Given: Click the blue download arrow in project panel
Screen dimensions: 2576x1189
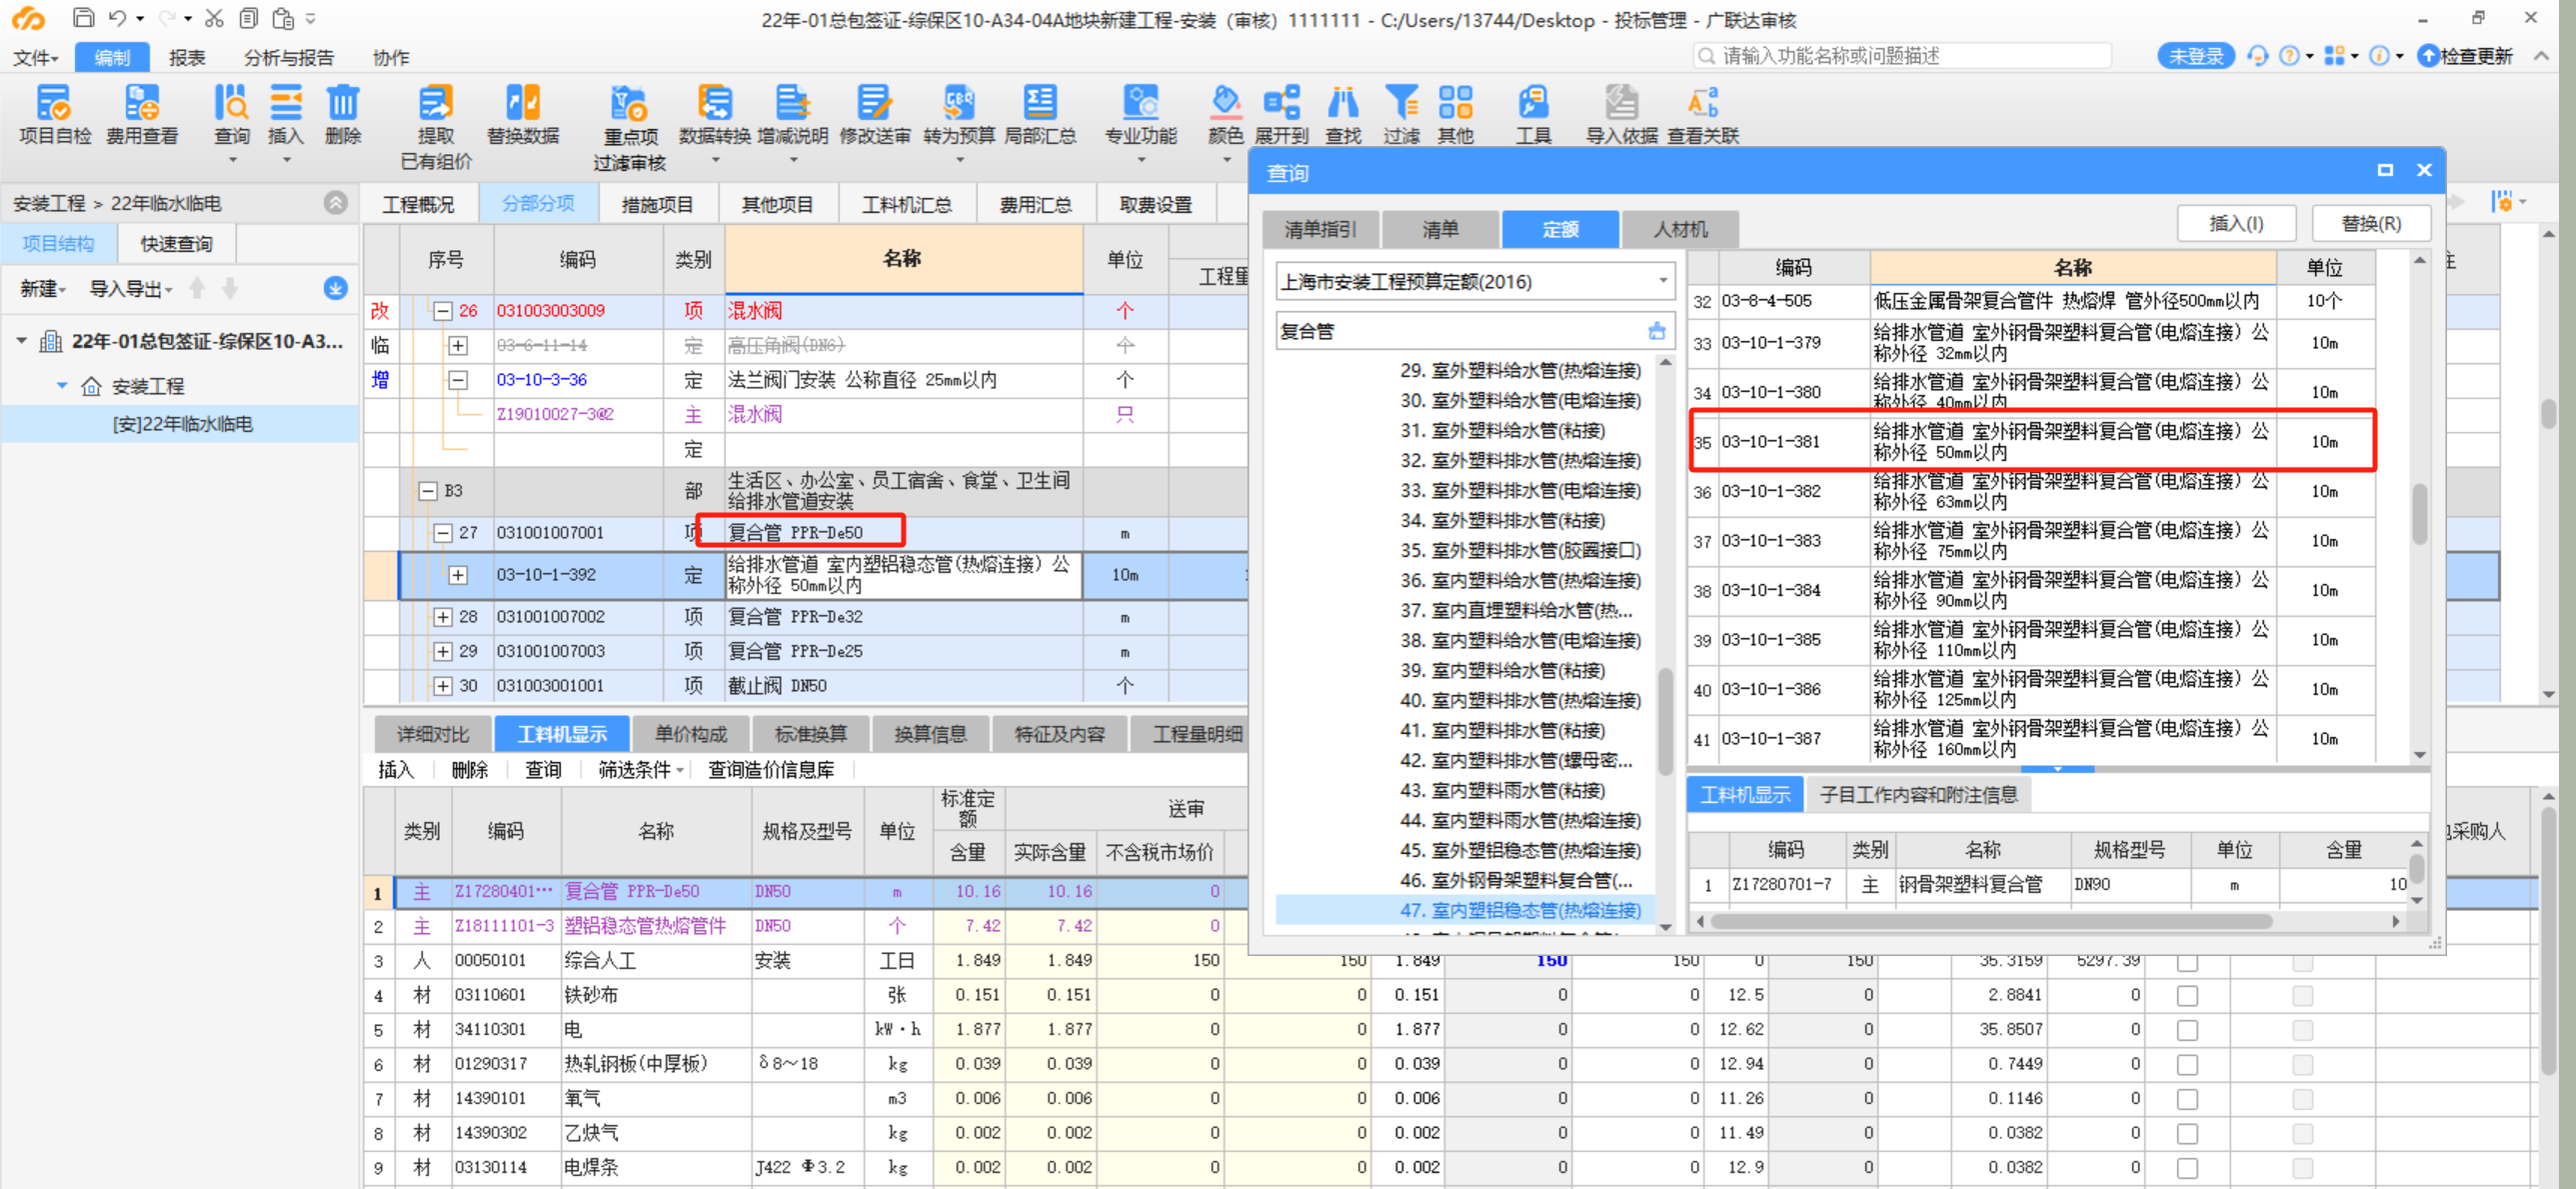Looking at the screenshot, I should (335, 288).
